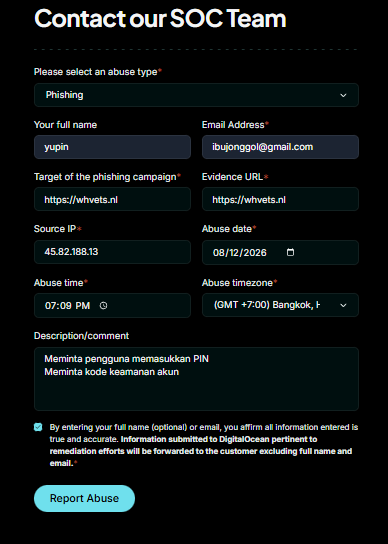Image resolution: width=388 pixels, height=544 pixels.
Task: Click the Evidence URL input field
Action: point(280,199)
